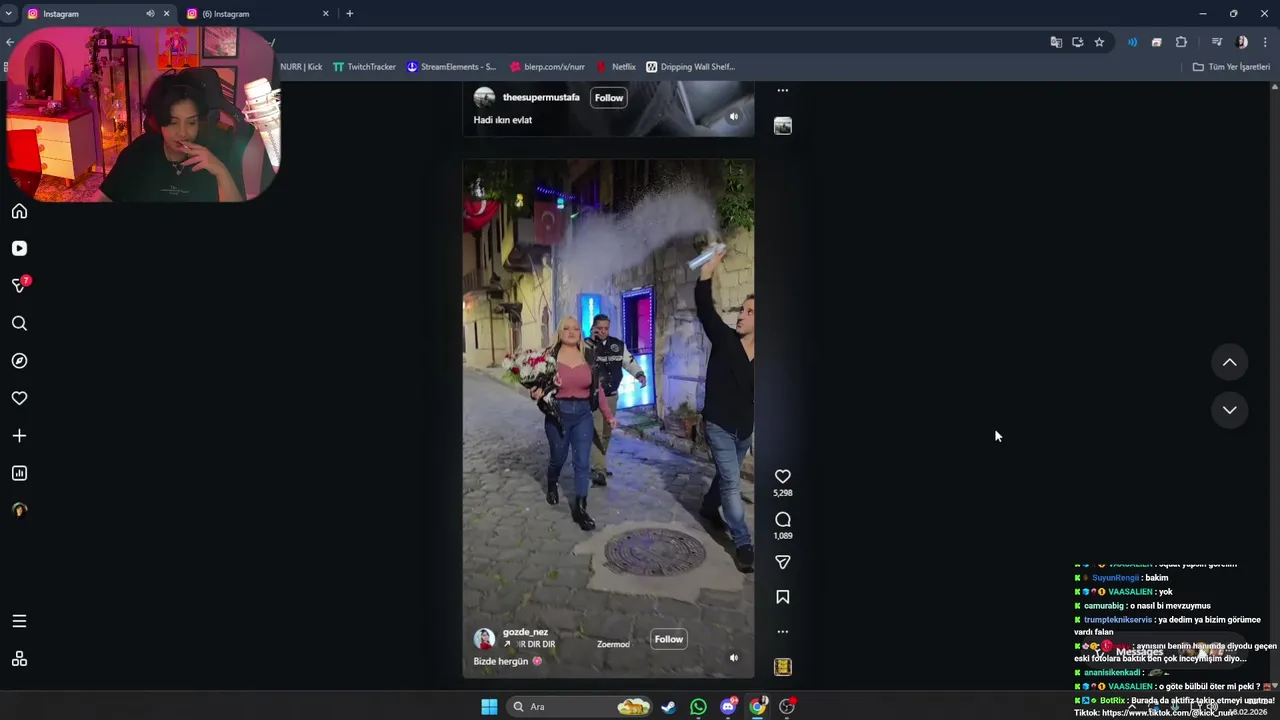Follow theesupermustafa
Screen dimensions: 1280x720
click(x=609, y=97)
